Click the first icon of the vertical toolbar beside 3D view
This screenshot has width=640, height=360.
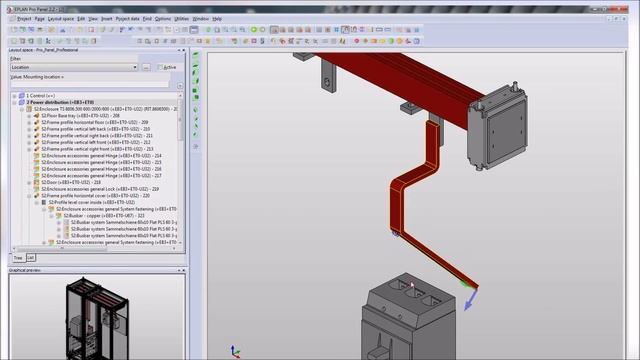pyautogui.click(x=196, y=55)
